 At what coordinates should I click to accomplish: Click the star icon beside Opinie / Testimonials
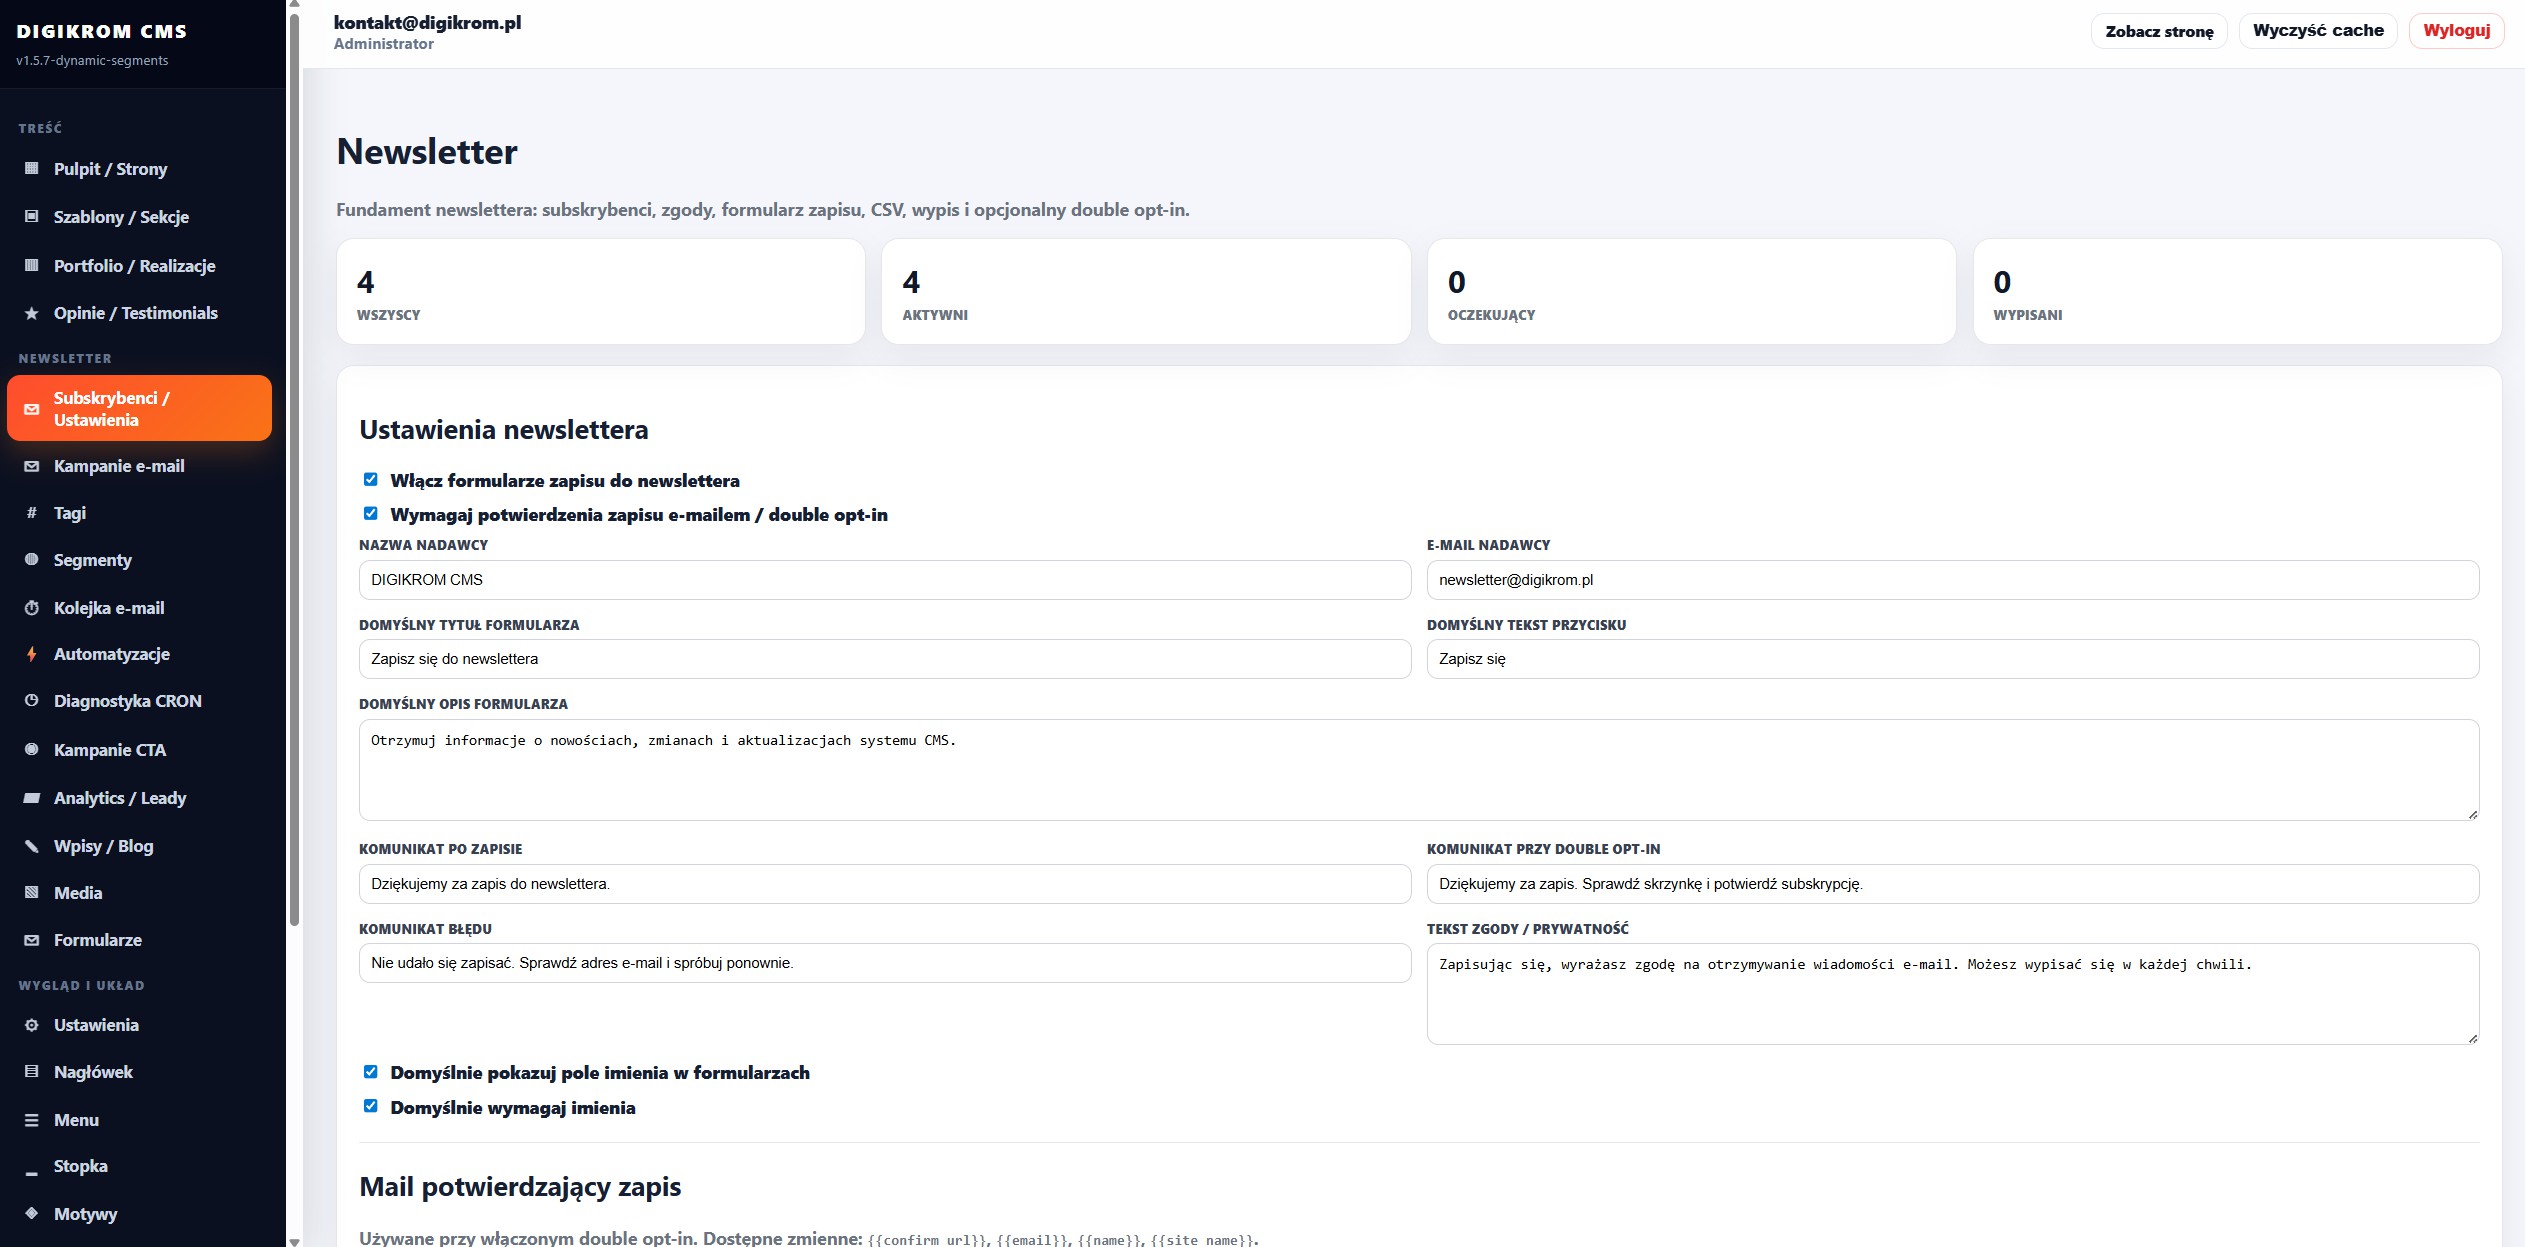click(x=32, y=314)
